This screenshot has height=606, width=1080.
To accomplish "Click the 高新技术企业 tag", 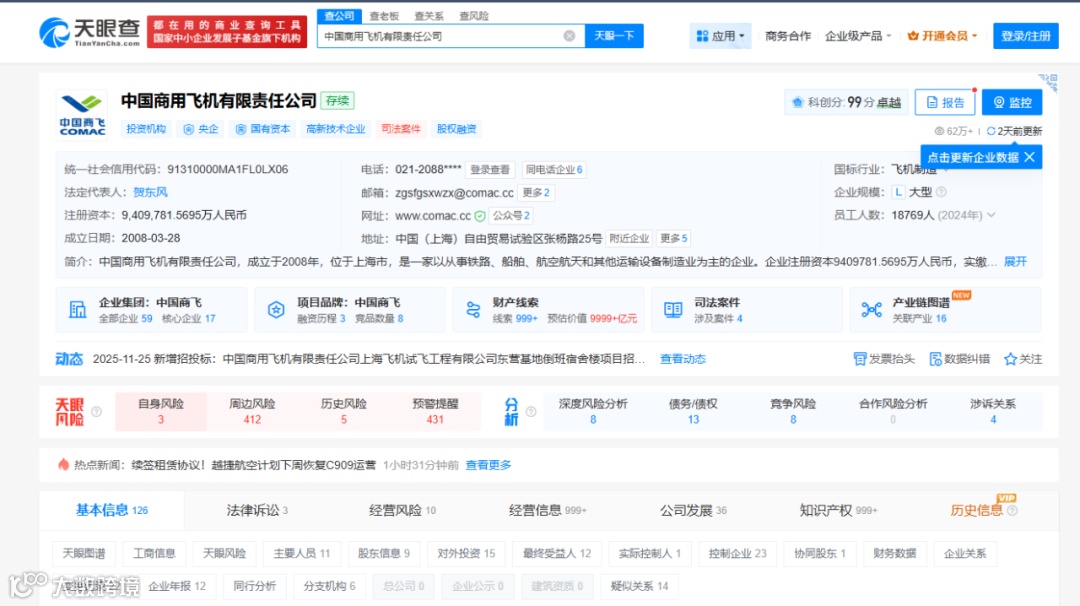I will click(335, 129).
